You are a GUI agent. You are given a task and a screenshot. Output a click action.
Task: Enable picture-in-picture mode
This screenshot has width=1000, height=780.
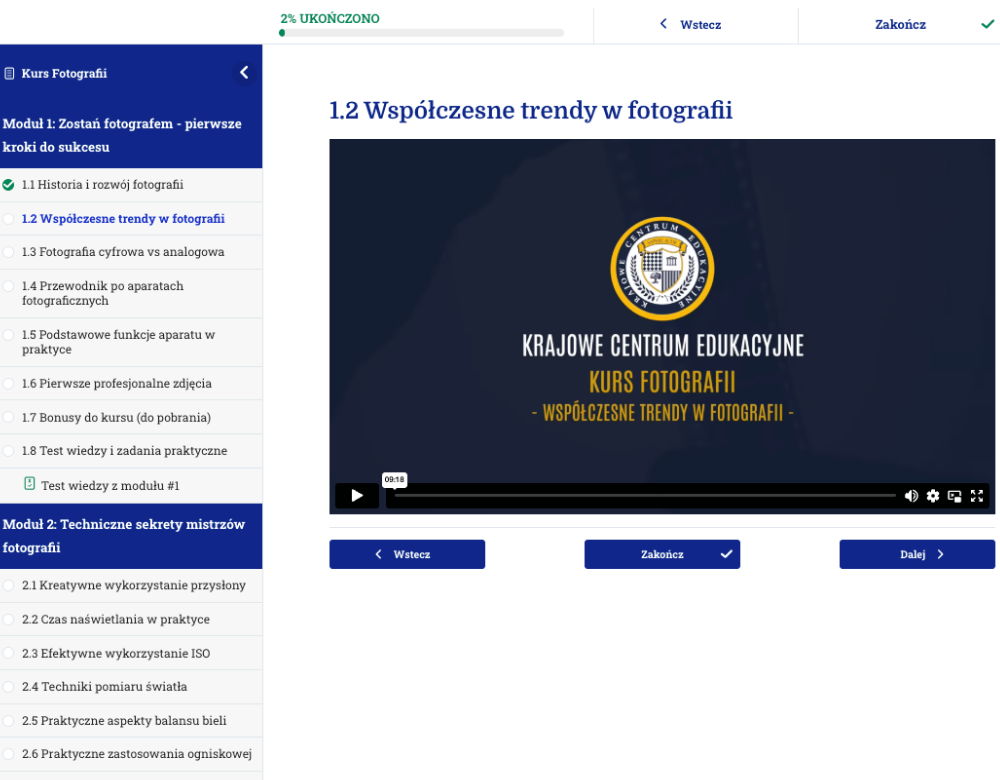(x=955, y=496)
